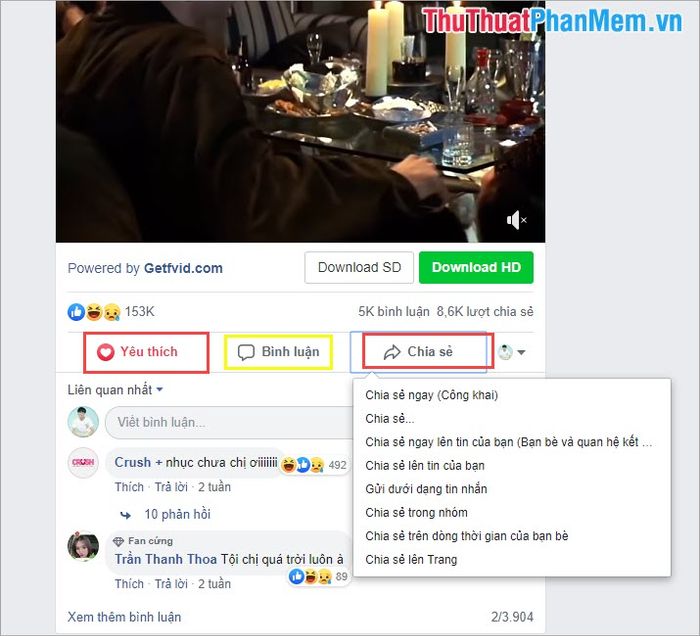700x636 pixels.
Task: Open the Xem thêm bình luận link
Action: [124, 617]
